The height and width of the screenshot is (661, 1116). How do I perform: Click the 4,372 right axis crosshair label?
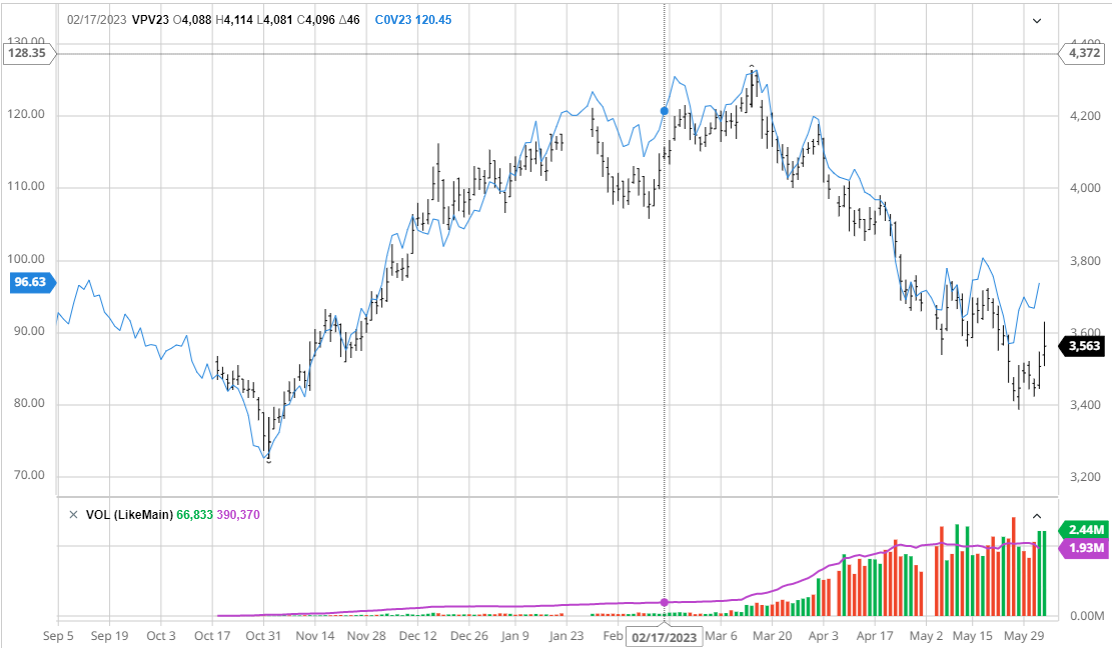(1084, 53)
